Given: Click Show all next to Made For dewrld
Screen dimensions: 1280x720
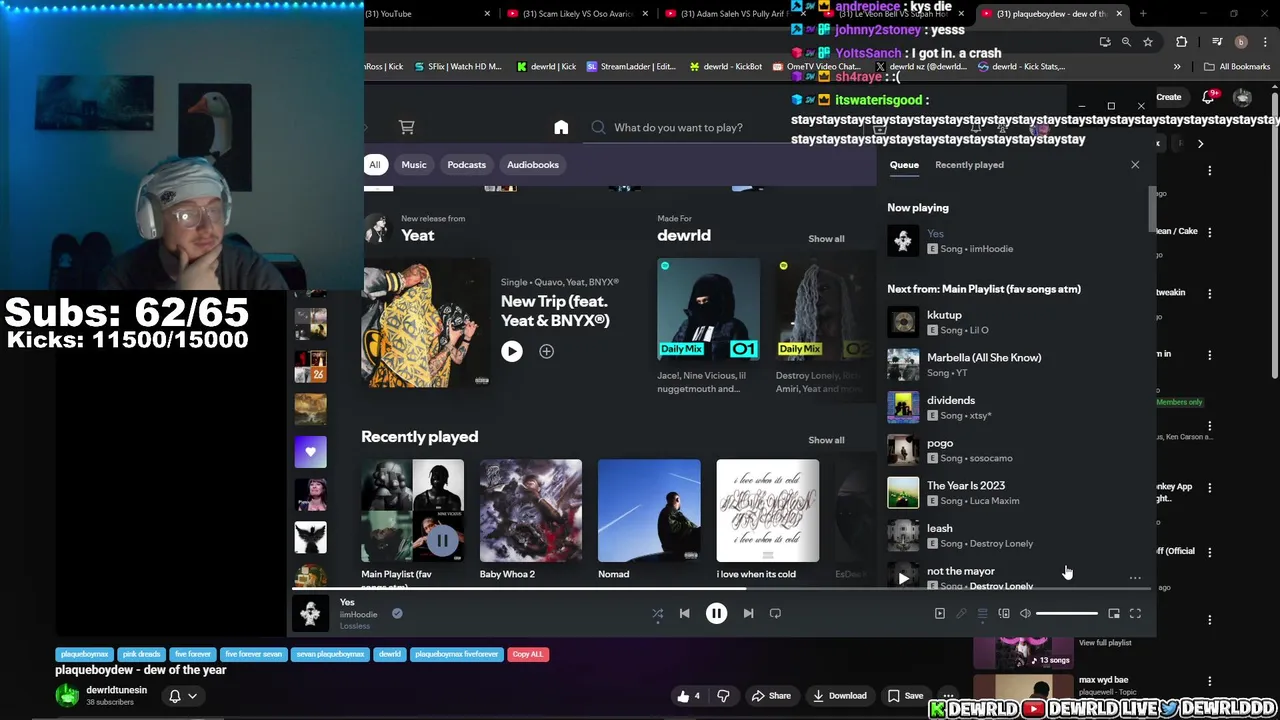Looking at the screenshot, I should pyautogui.click(x=826, y=239).
